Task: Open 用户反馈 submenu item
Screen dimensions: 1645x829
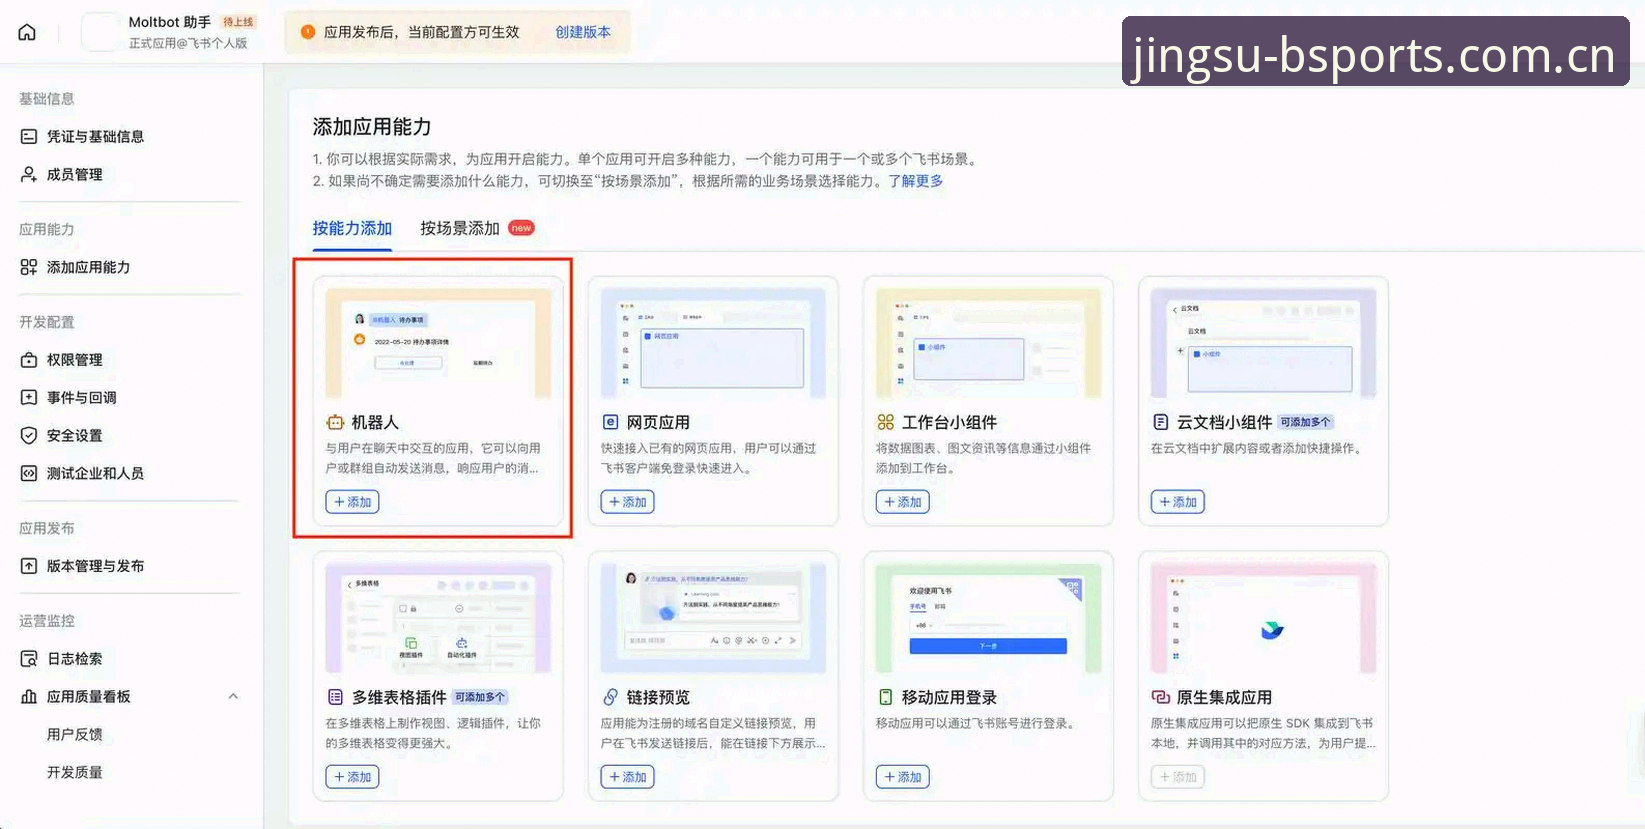Action: (75, 734)
